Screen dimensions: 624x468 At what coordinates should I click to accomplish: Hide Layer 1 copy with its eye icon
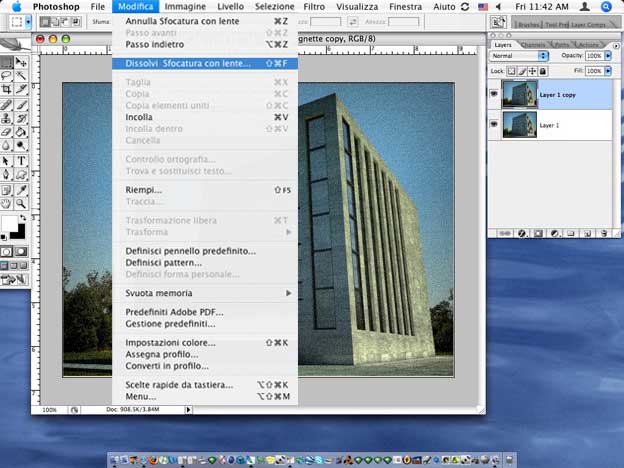click(x=494, y=91)
